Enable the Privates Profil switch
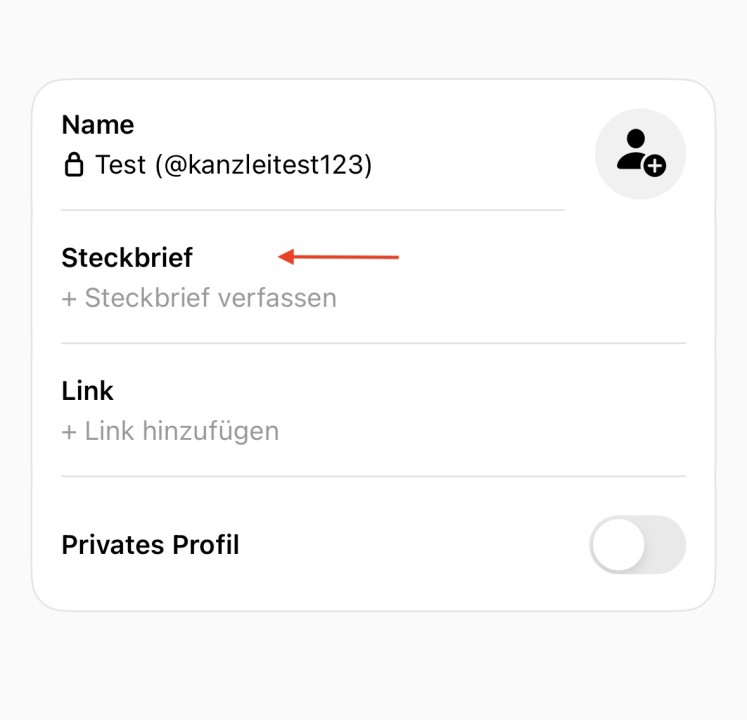The image size is (747, 720). coord(637,545)
